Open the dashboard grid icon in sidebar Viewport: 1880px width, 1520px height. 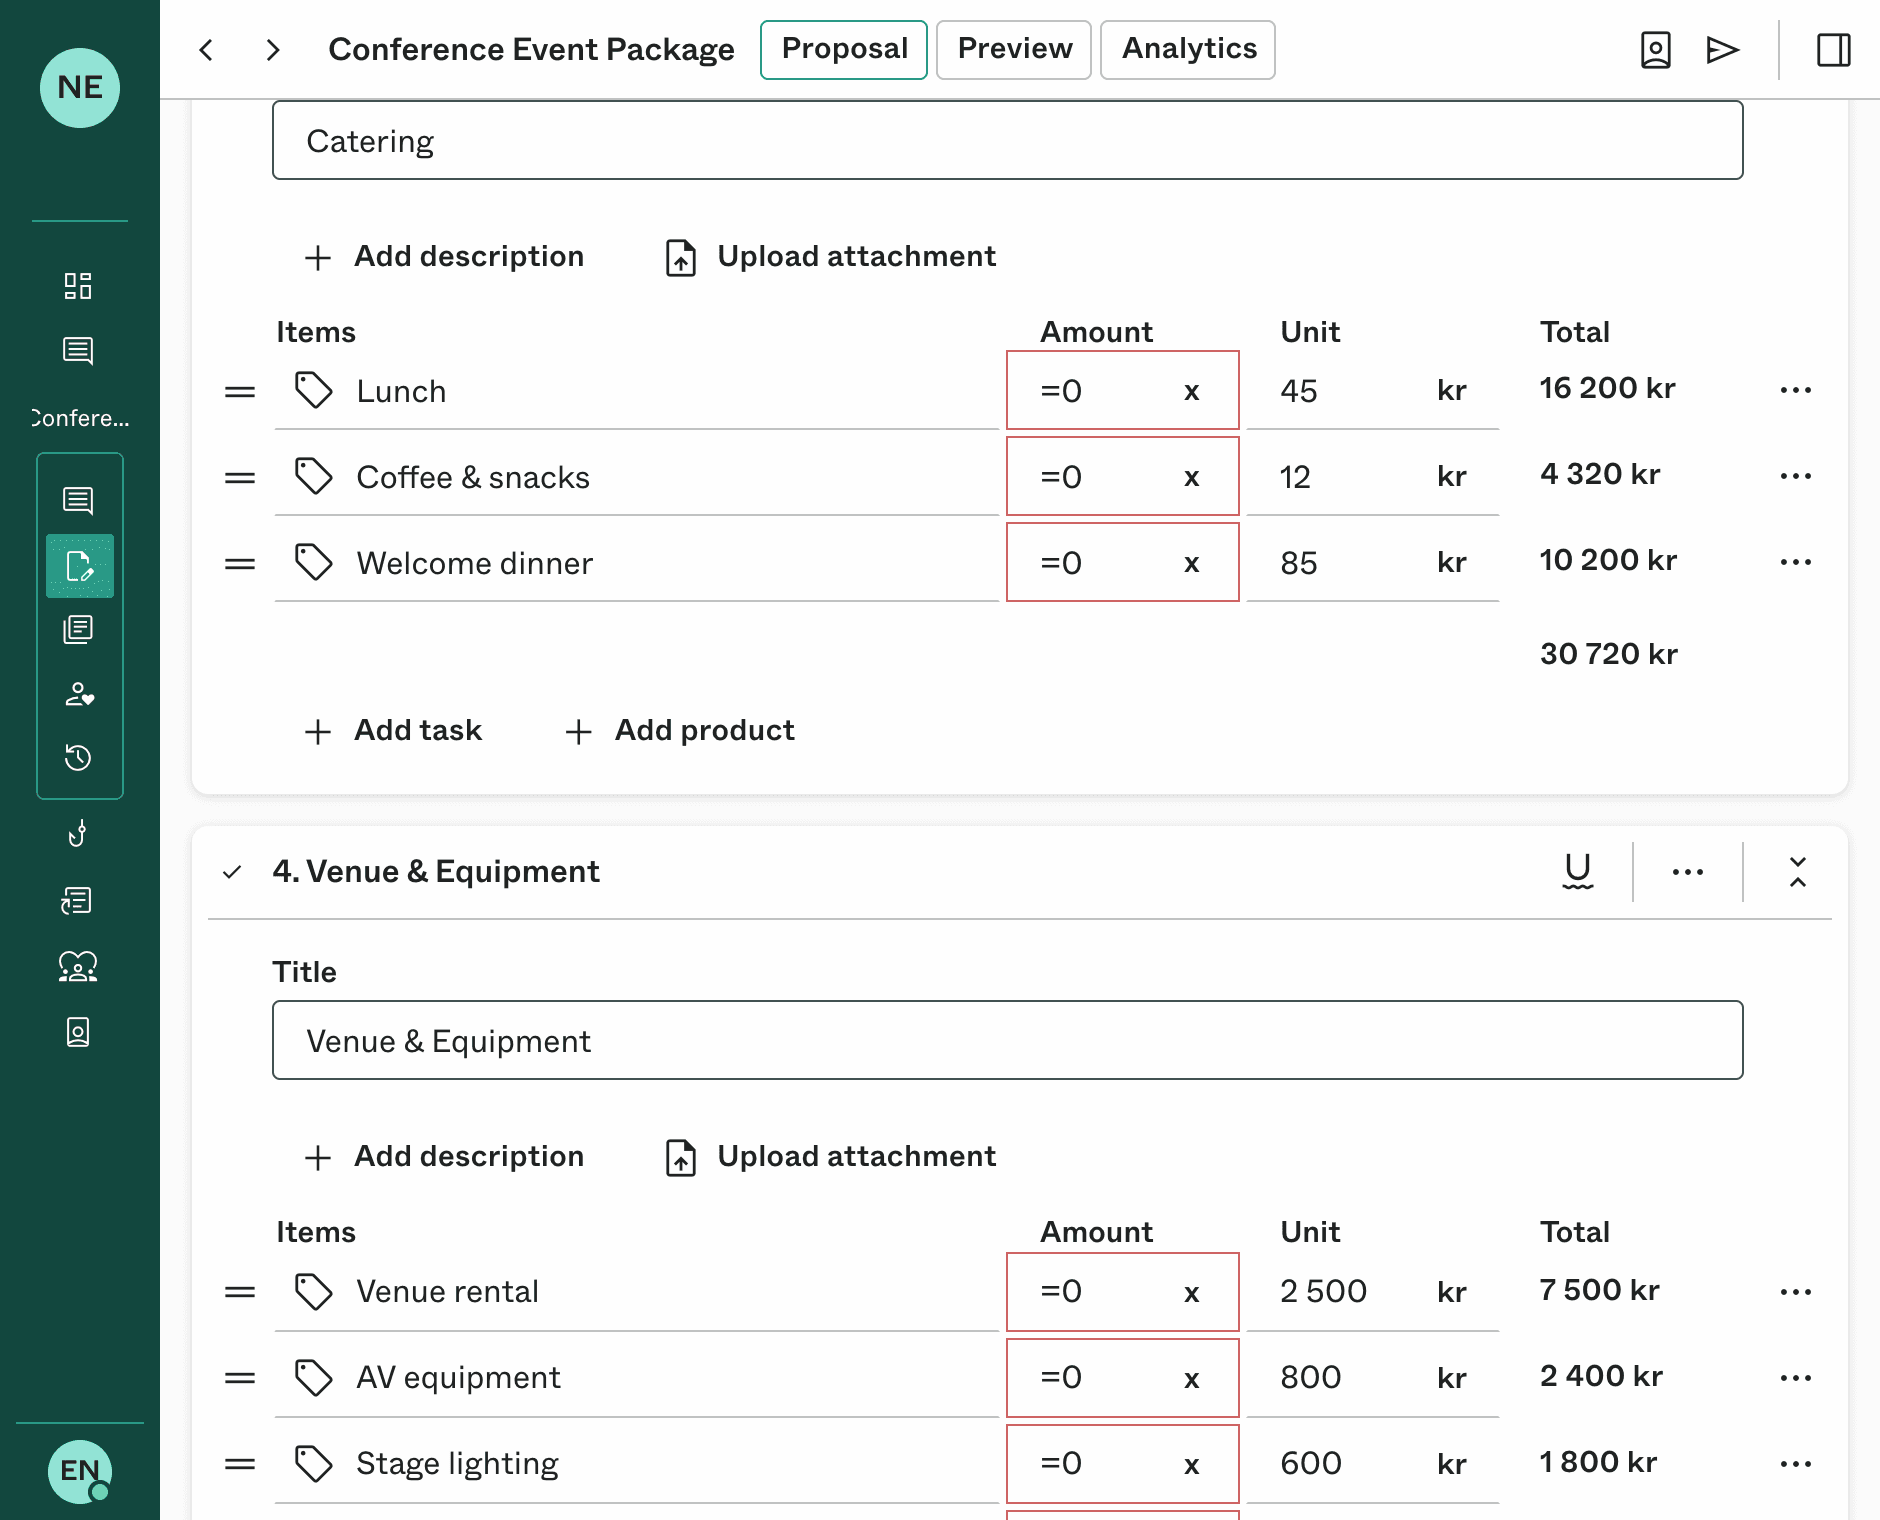point(78,286)
